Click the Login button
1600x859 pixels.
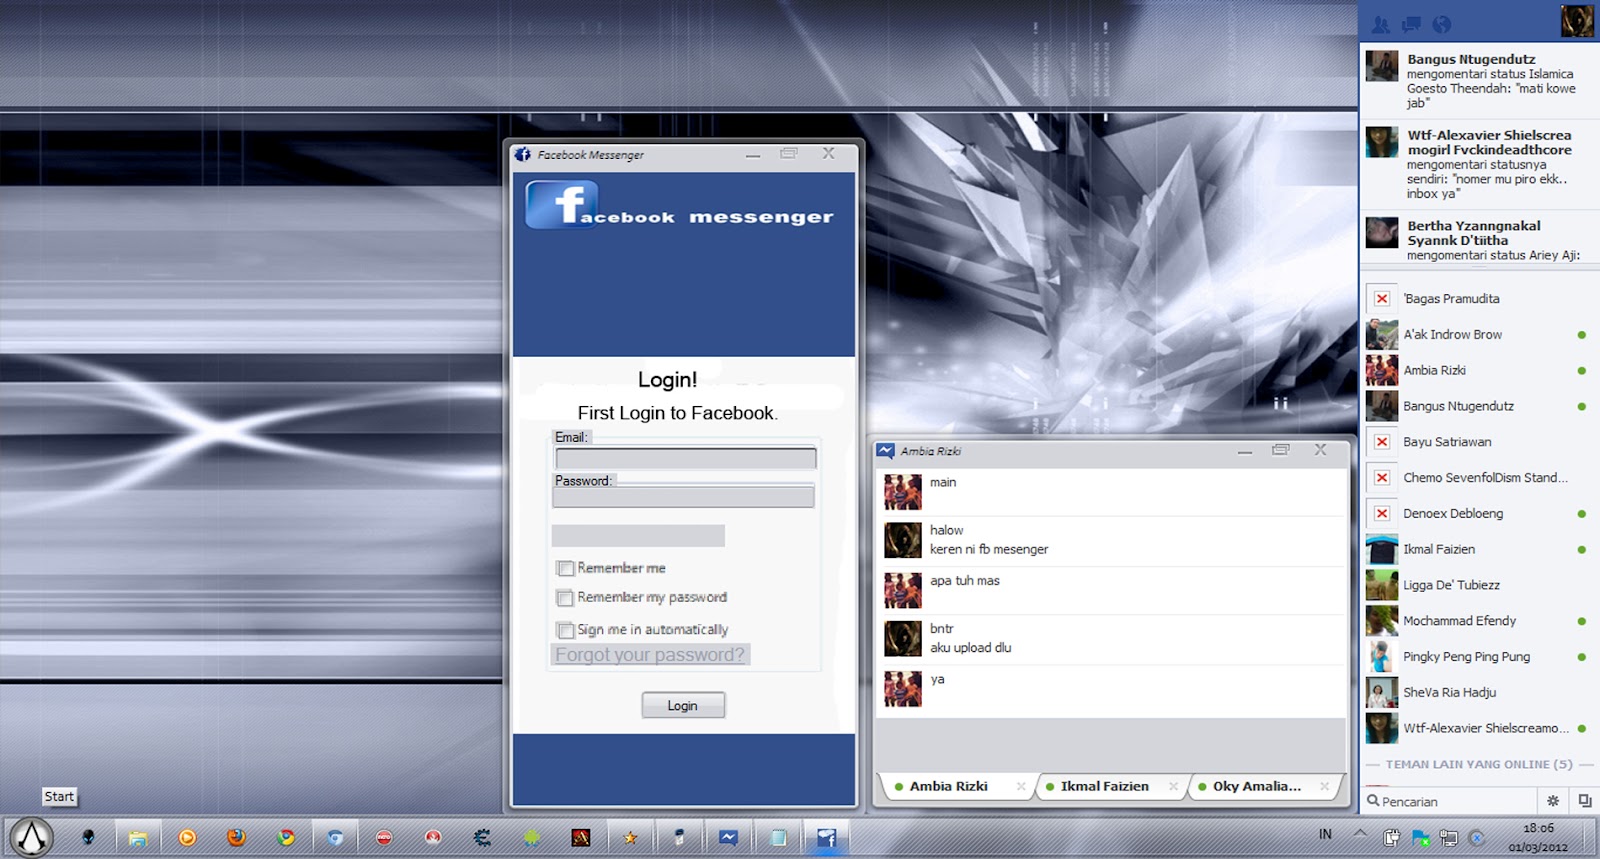683,705
